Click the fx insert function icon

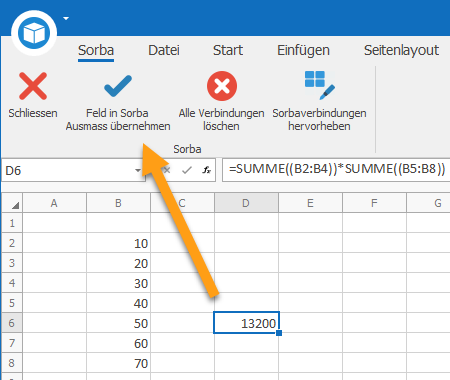(x=207, y=170)
